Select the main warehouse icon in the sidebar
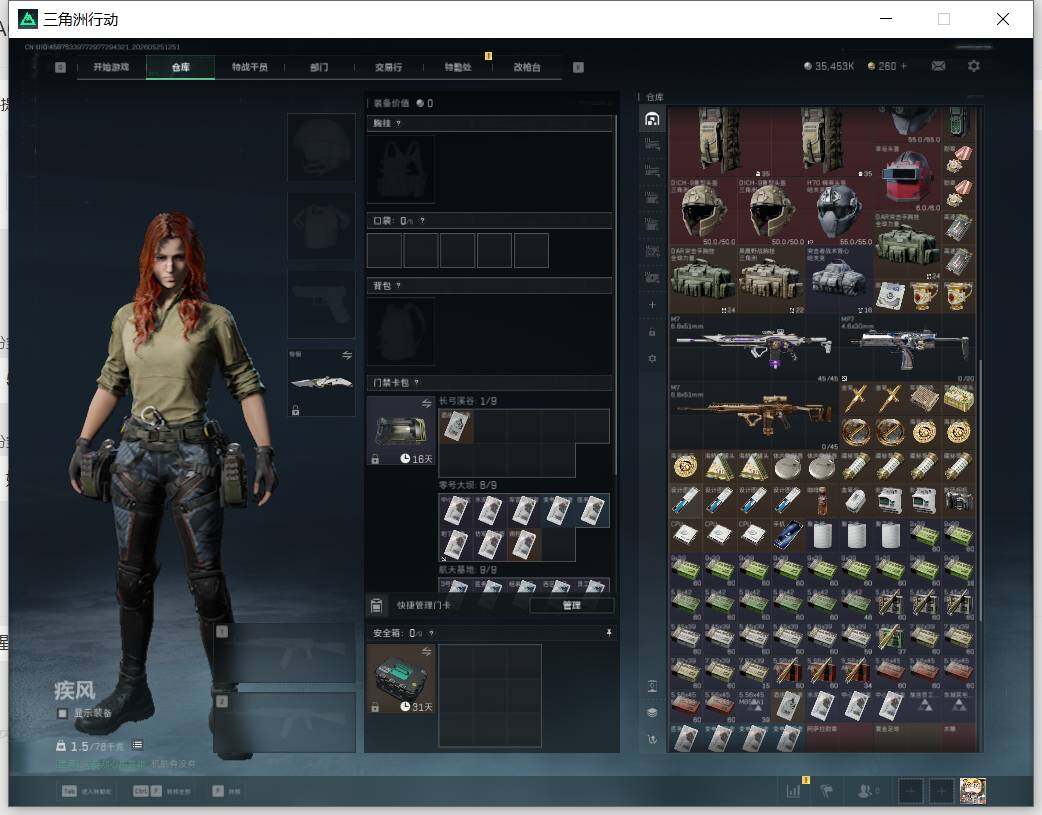The height and width of the screenshot is (815, 1042). click(652, 119)
